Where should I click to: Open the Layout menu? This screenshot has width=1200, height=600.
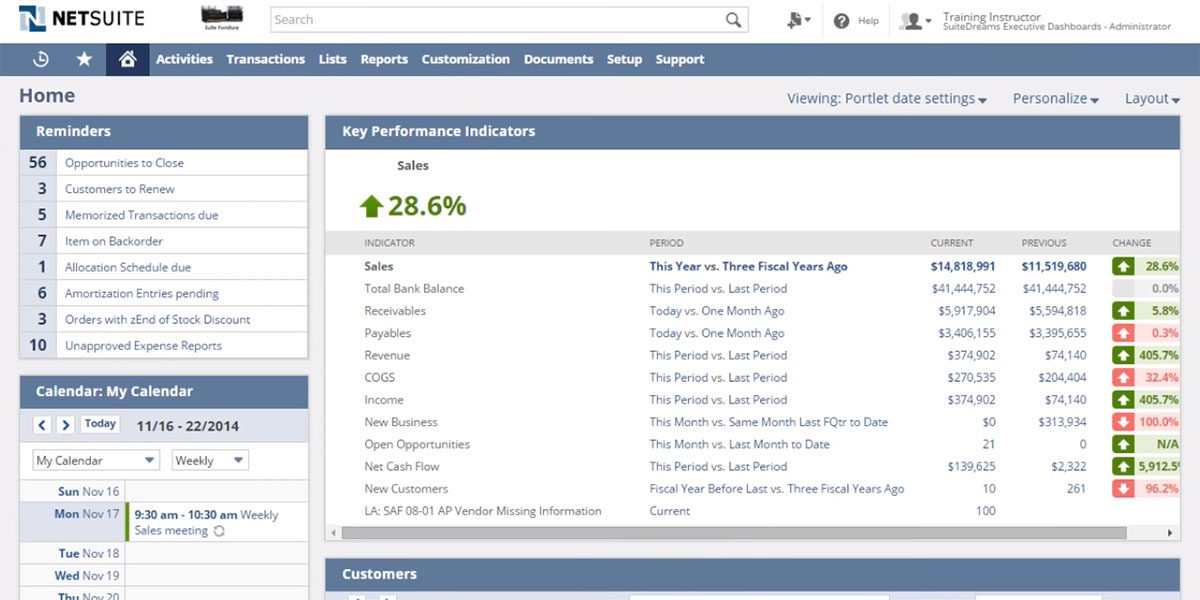[1148, 98]
